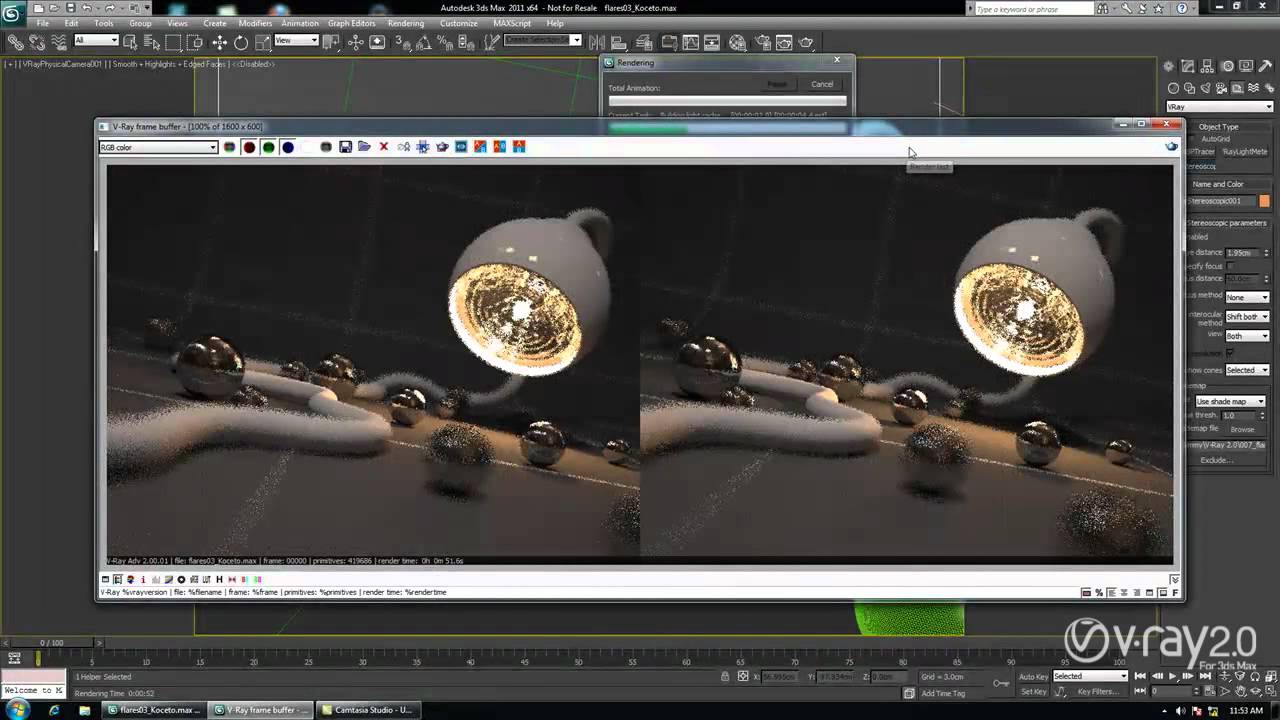Select the Select and Rotate tool
Image resolution: width=1280 pixels, height=720 pixels.
pos(241,42)
